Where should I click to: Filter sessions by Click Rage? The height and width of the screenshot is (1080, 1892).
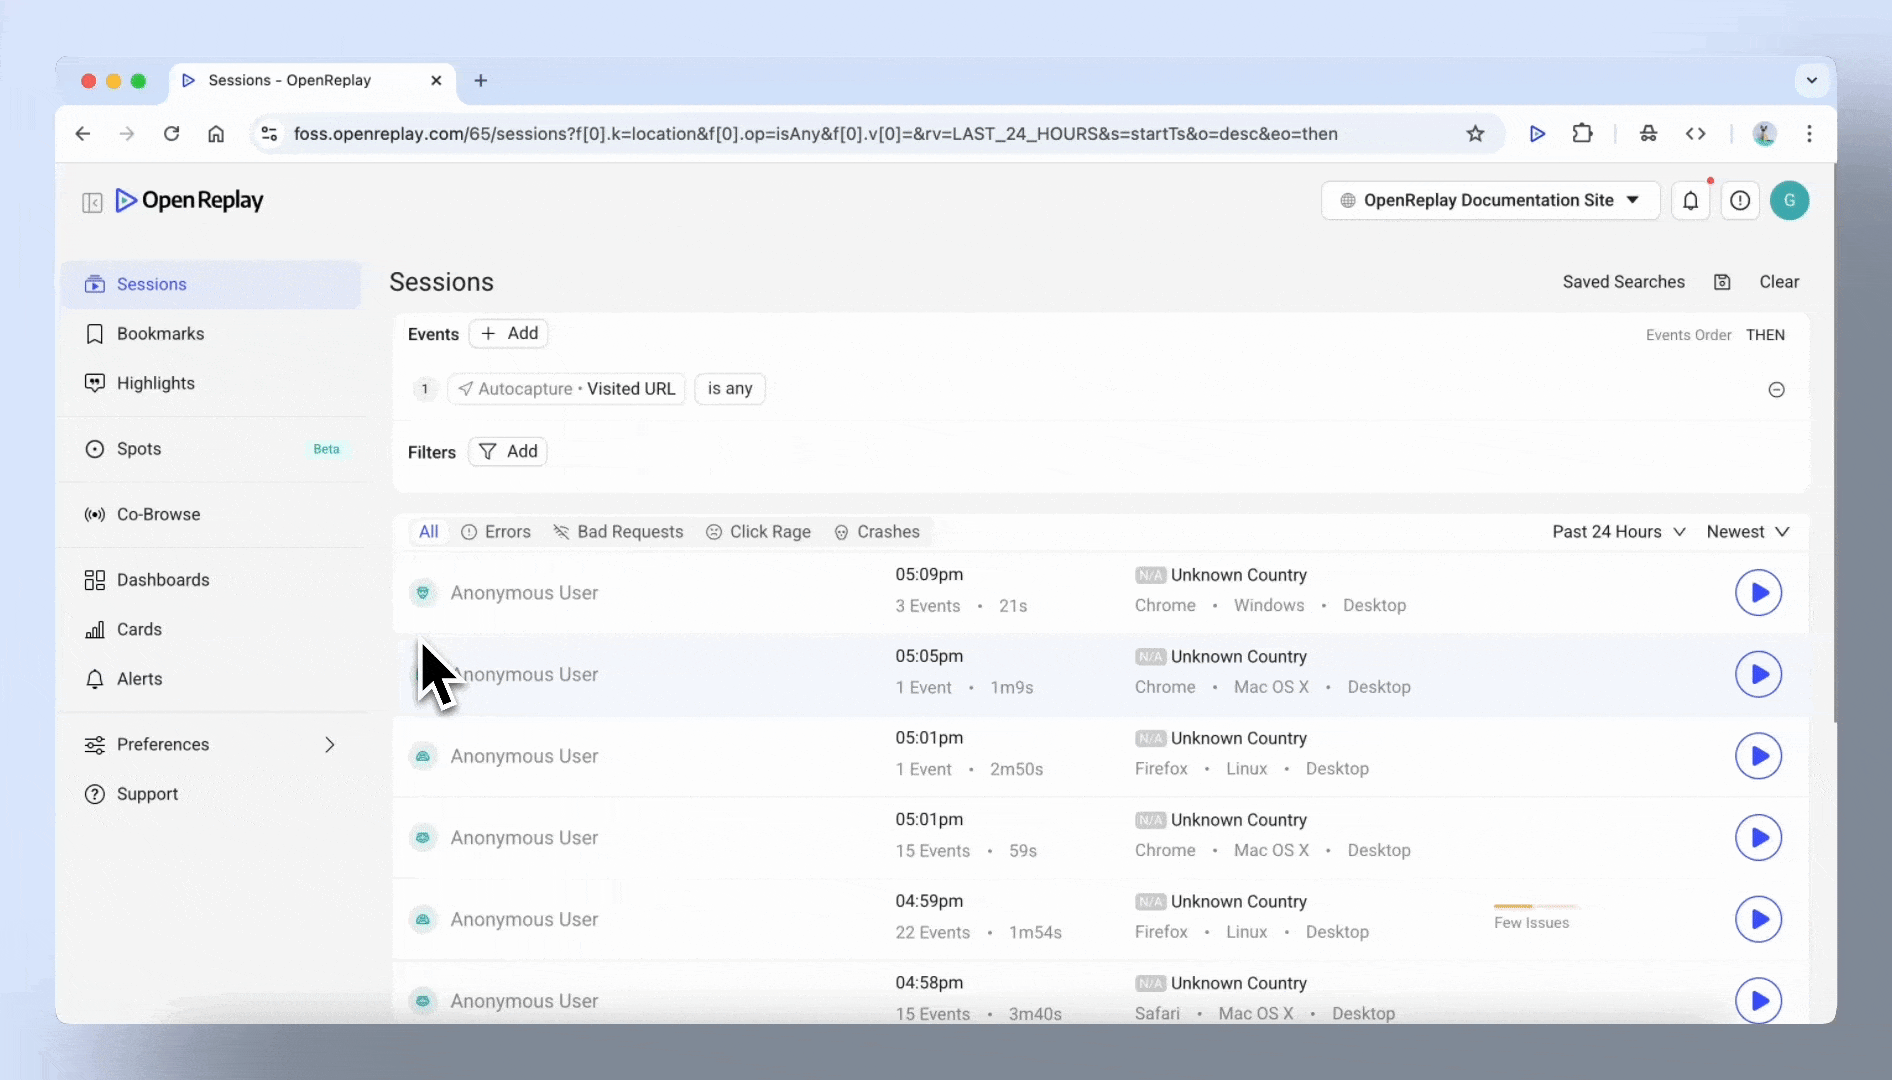click(x=758, y=532)
